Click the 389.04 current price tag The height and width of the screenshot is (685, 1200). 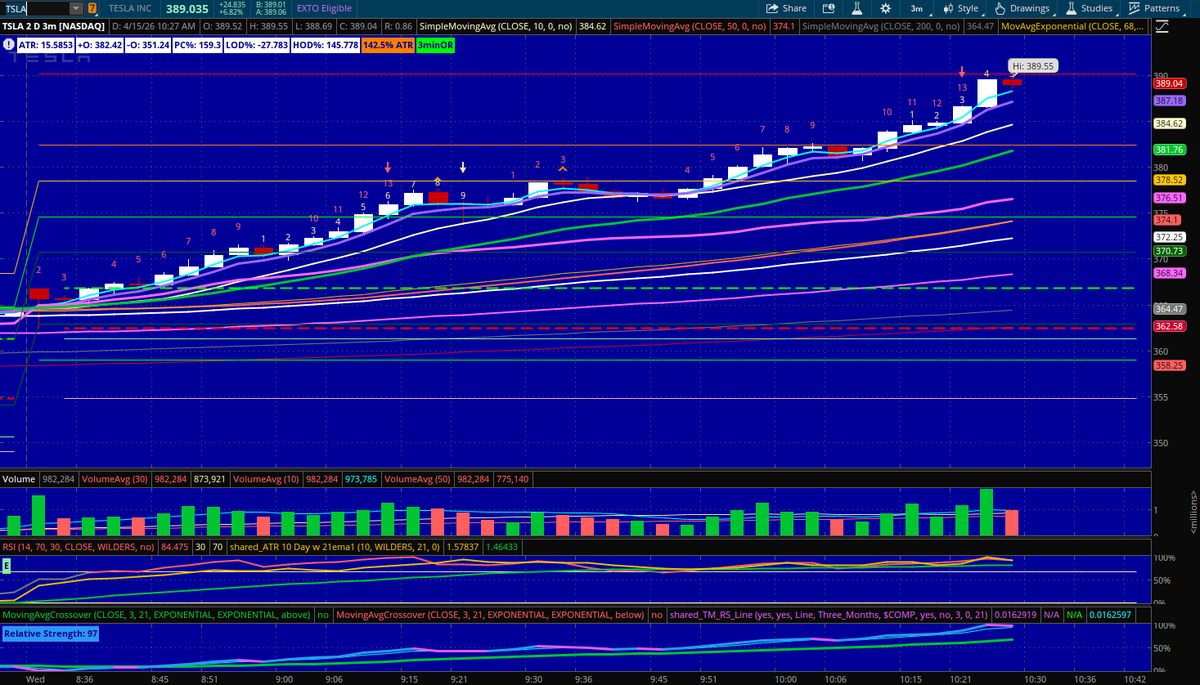coord(1169,84)
